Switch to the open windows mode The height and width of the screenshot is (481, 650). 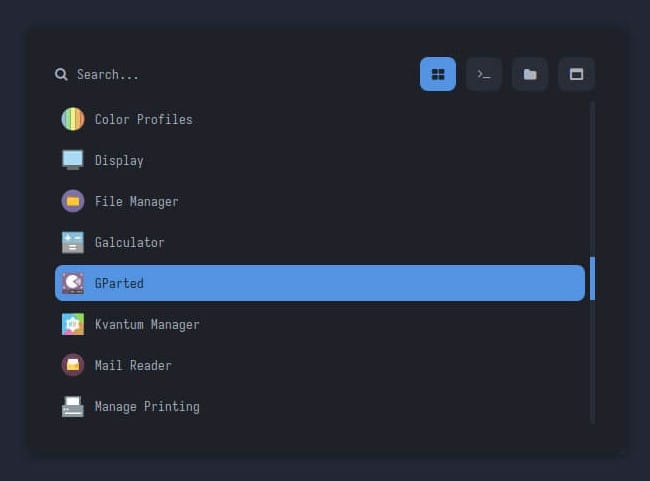click(576, 74)
